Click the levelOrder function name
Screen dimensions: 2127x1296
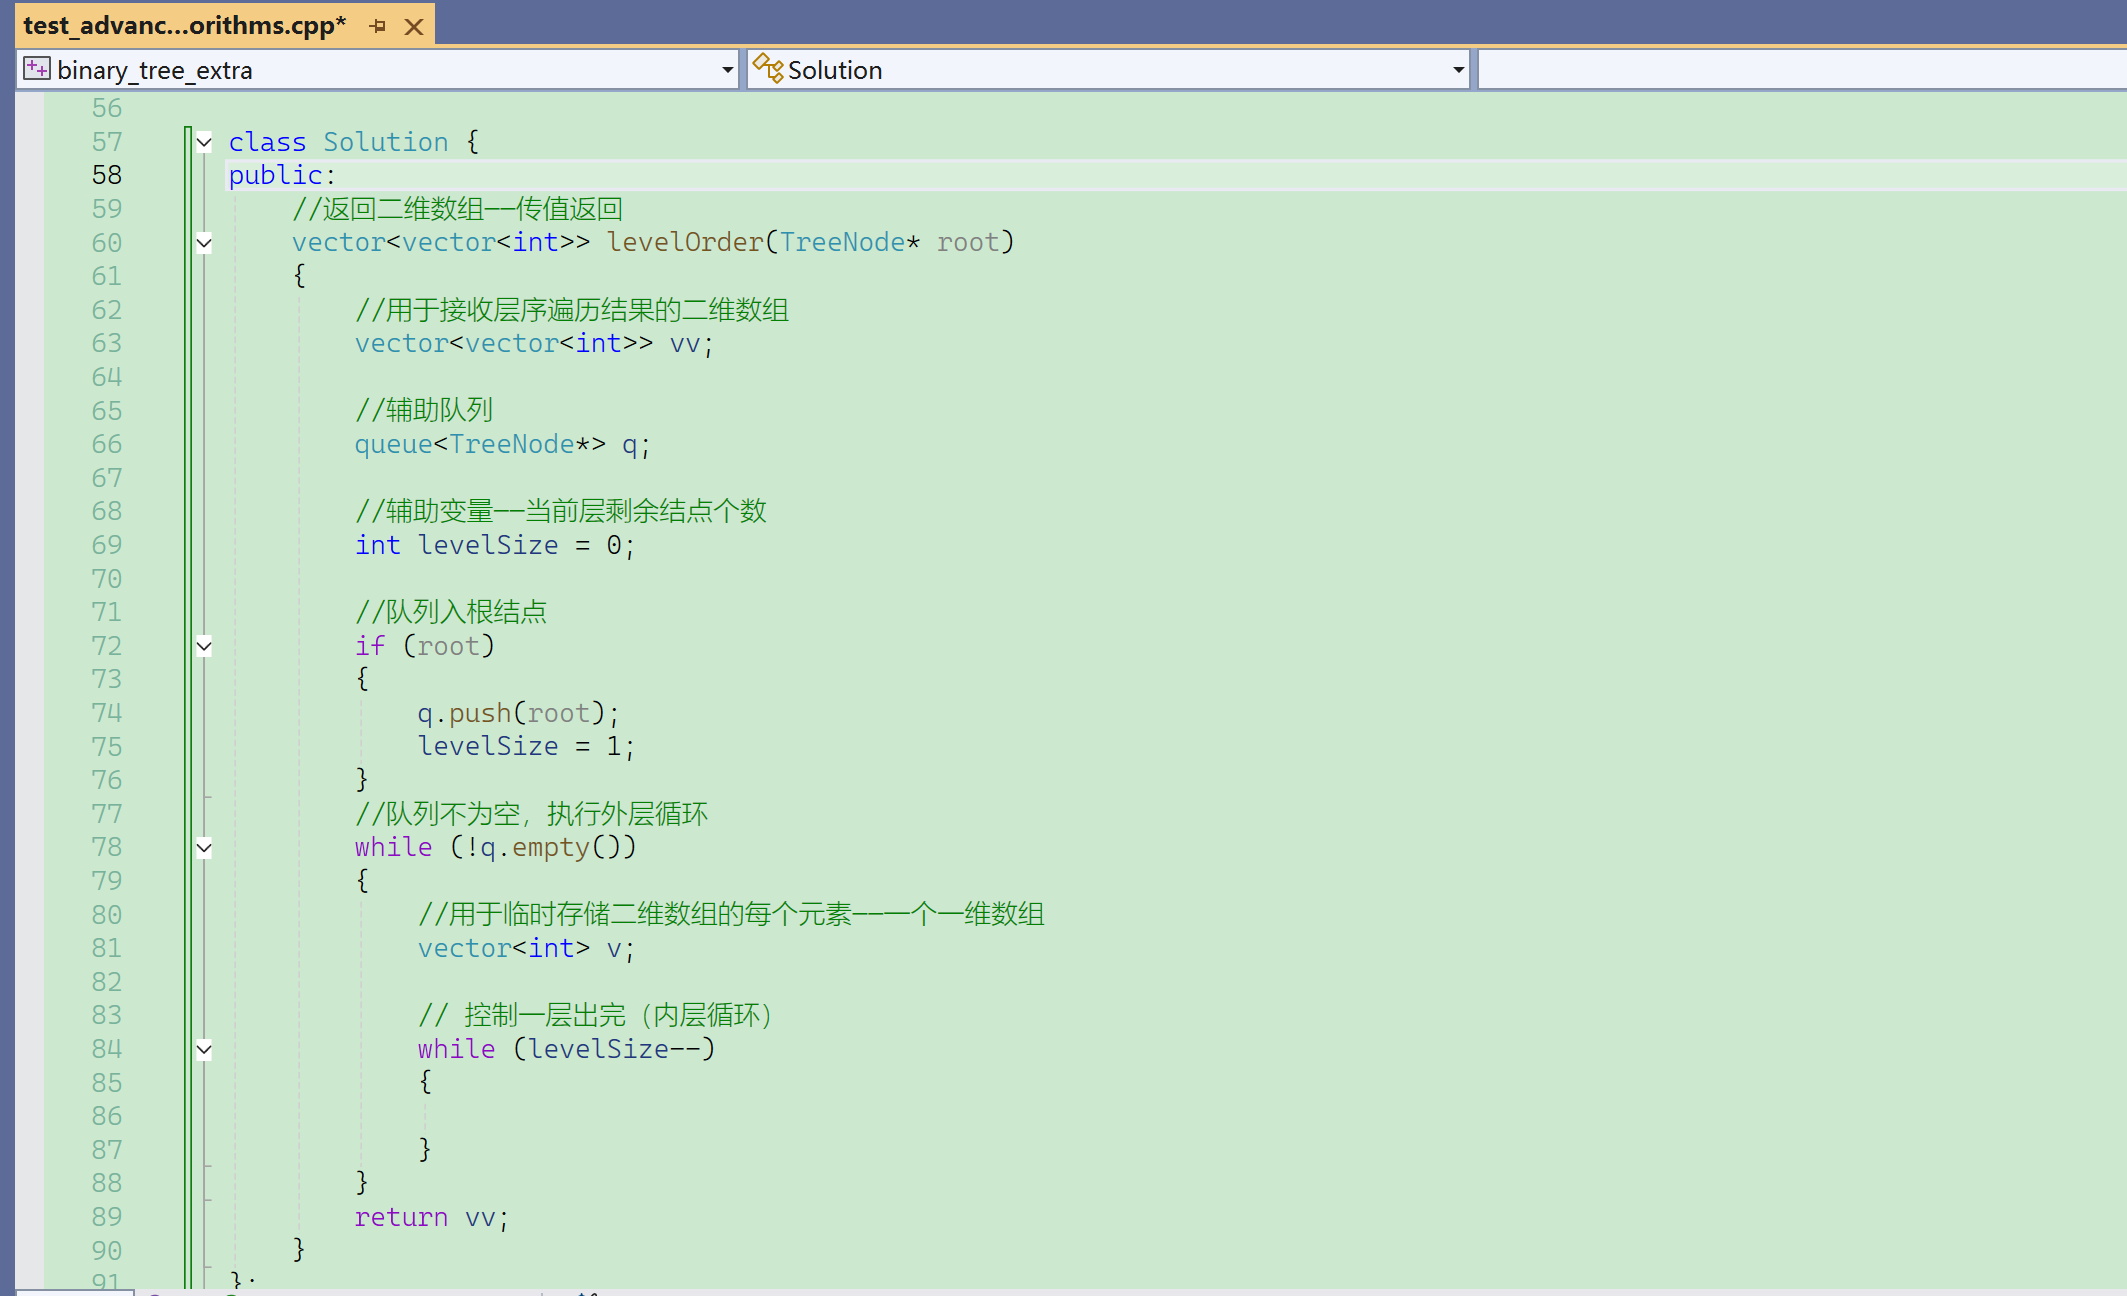tap(685, 242)
